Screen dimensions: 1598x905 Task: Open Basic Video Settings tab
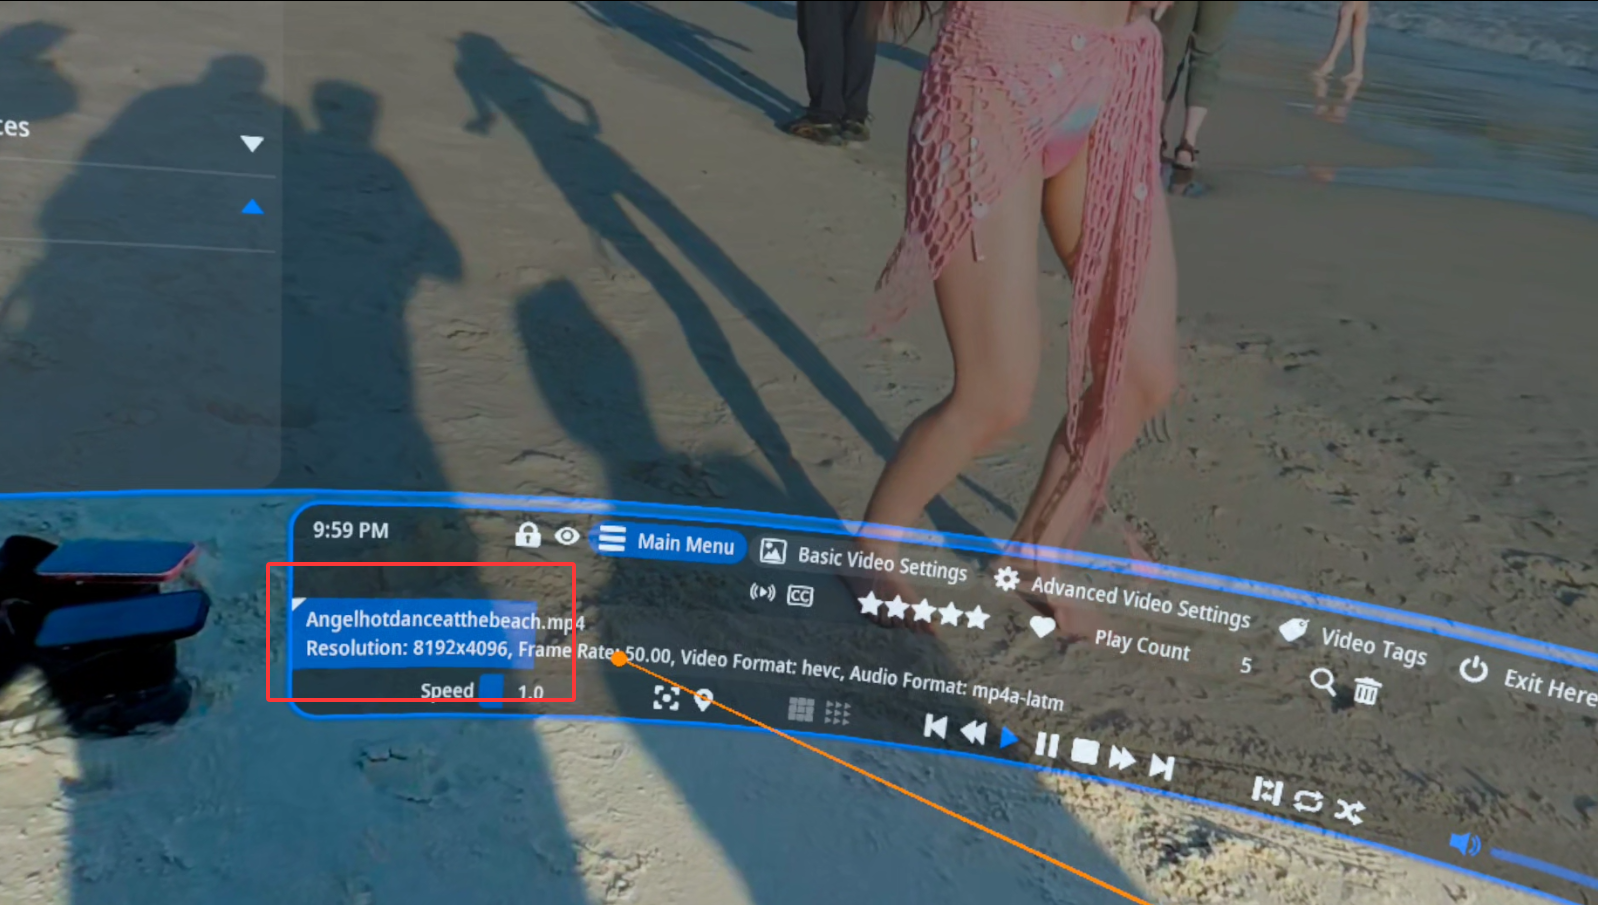coord(863,560)
